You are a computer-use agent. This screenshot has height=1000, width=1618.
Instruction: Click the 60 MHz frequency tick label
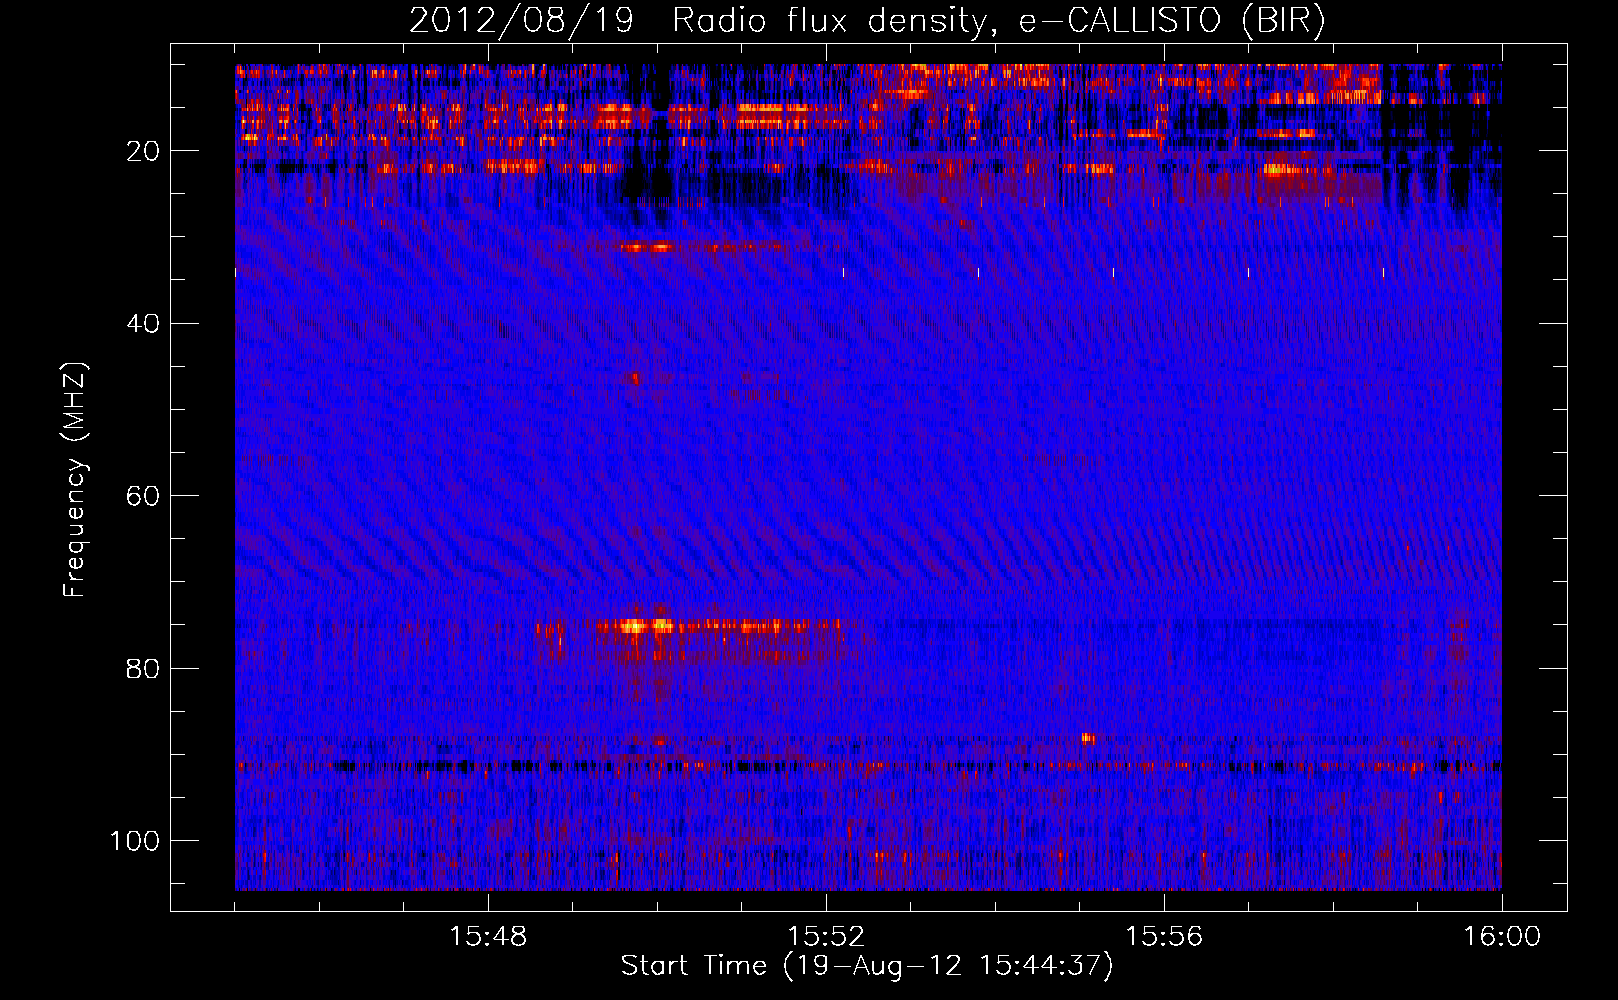click(x=143, y=496)
